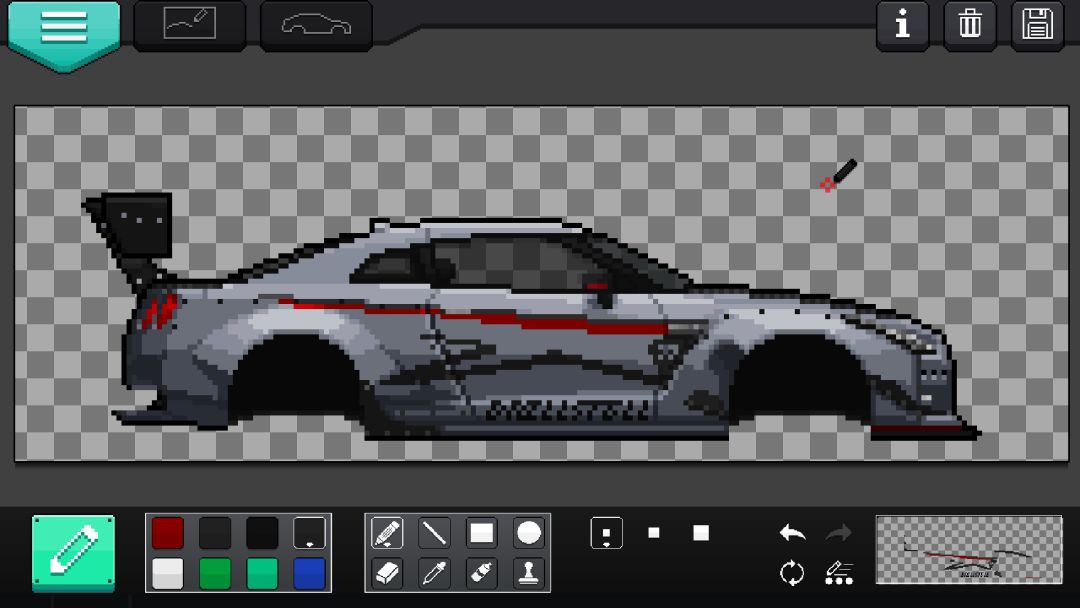Undo the last stroke
Screen dimensions: 1080x608
pos(792,532)
